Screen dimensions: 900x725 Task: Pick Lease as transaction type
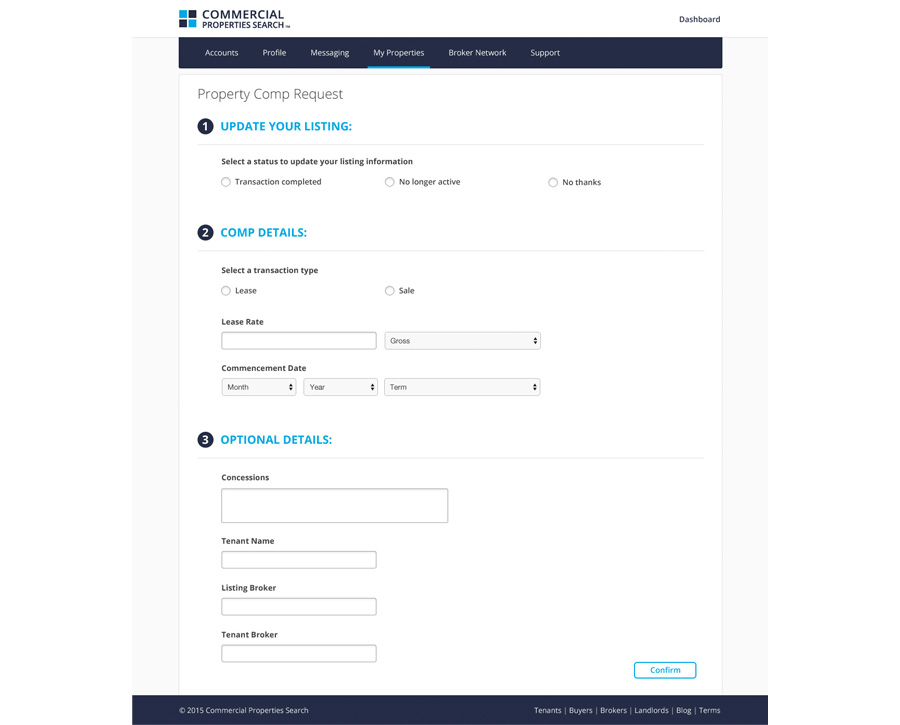[226, 291]
